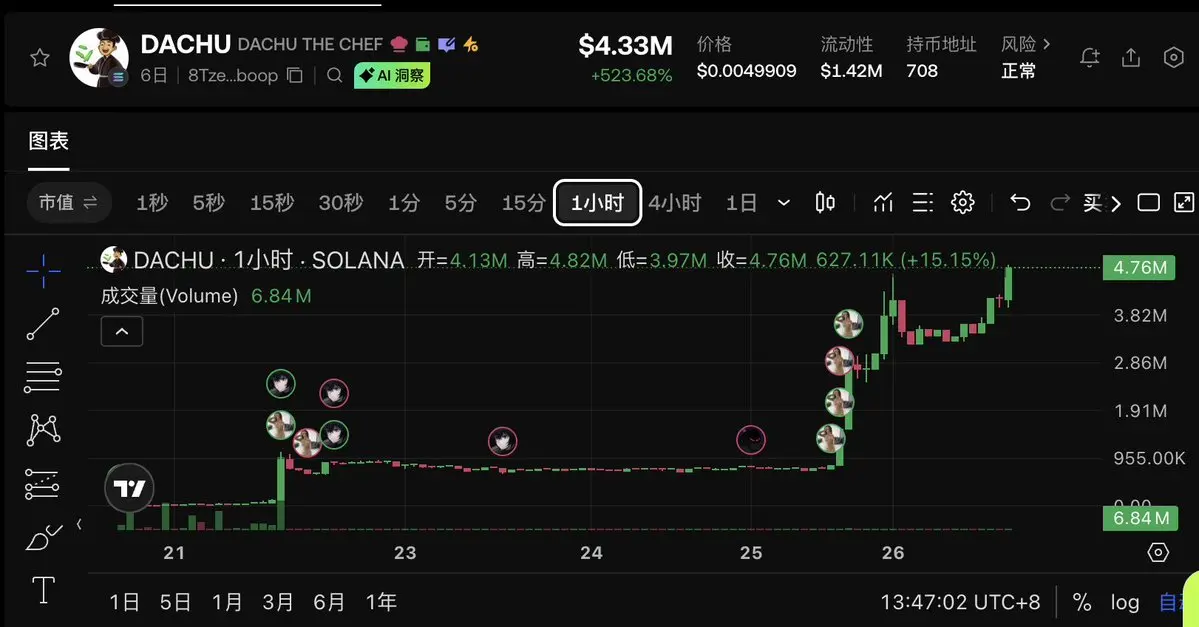Screen dimensions: 1199x627
Task: Select 15秒 timeframe
Action: [272, 203]
